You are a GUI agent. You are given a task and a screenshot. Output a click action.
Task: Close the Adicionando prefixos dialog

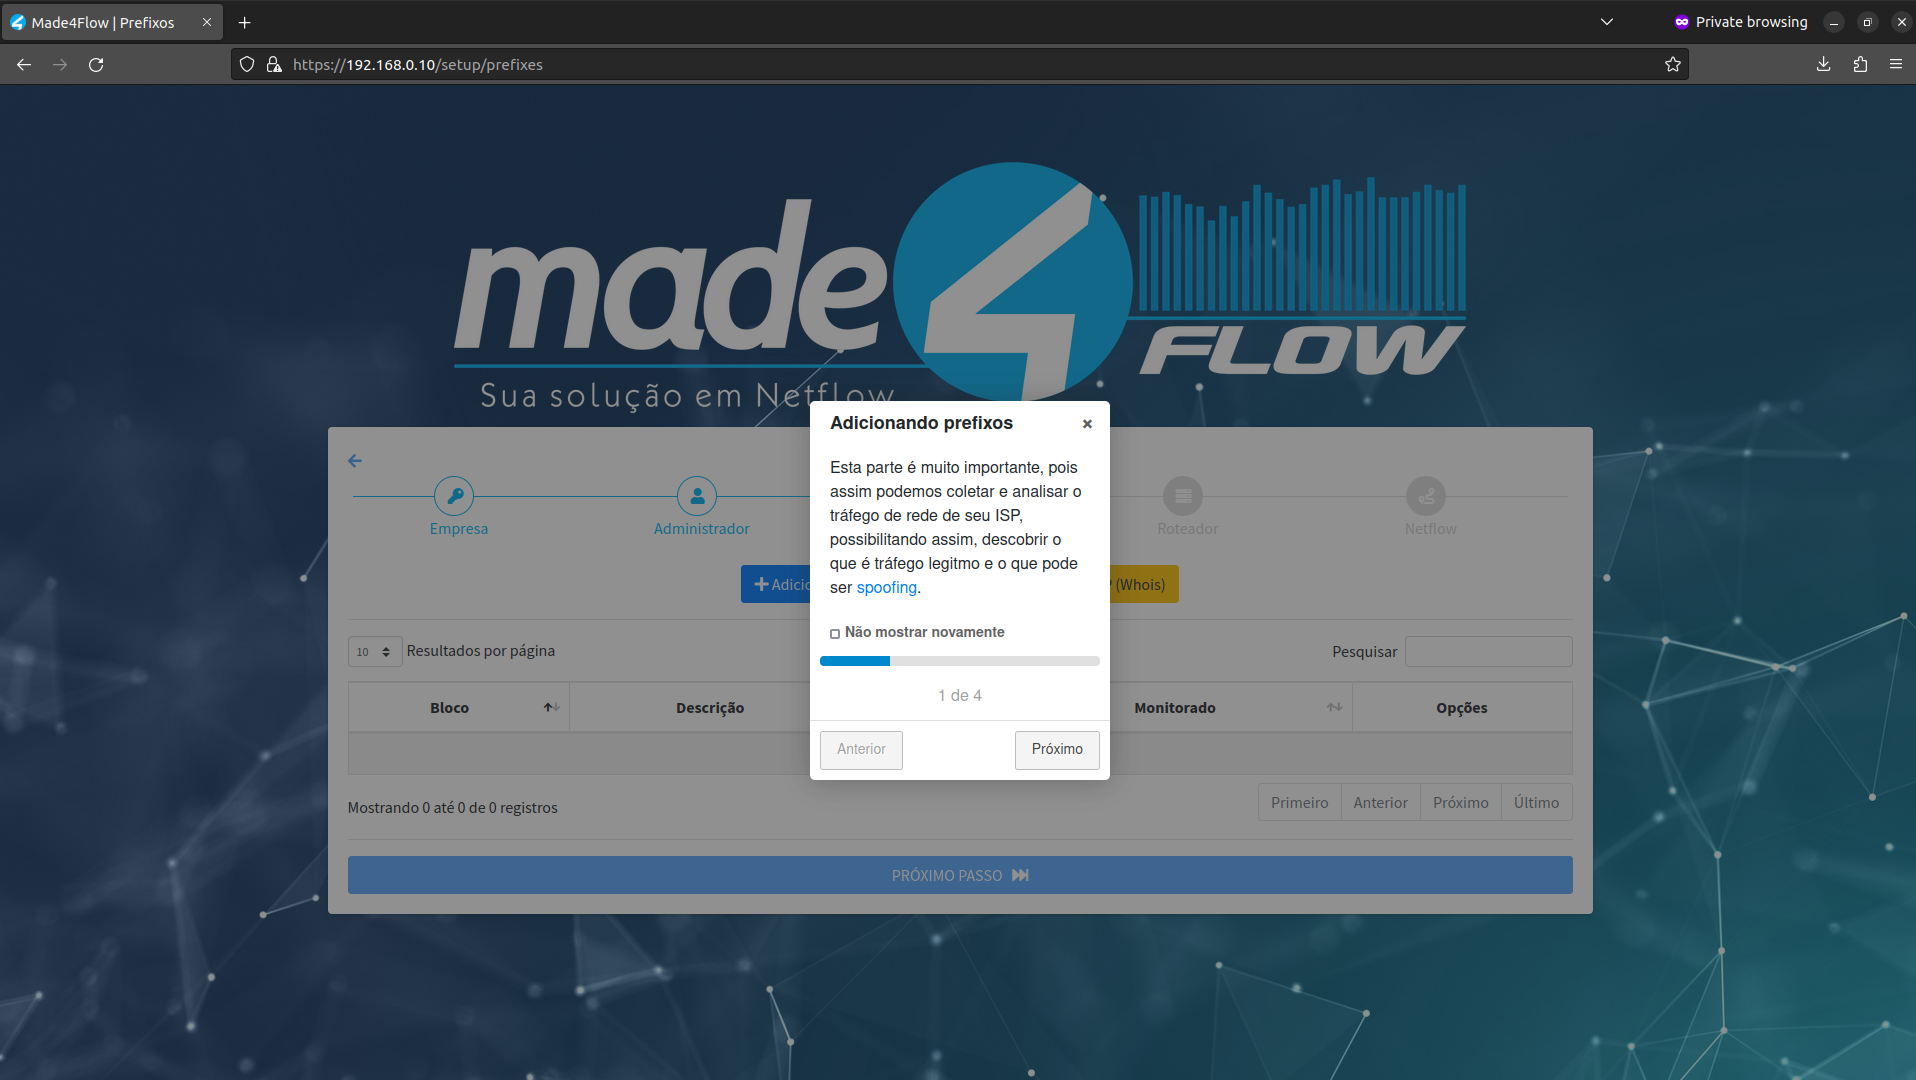pyautogui.click(x=1087, y=424)
